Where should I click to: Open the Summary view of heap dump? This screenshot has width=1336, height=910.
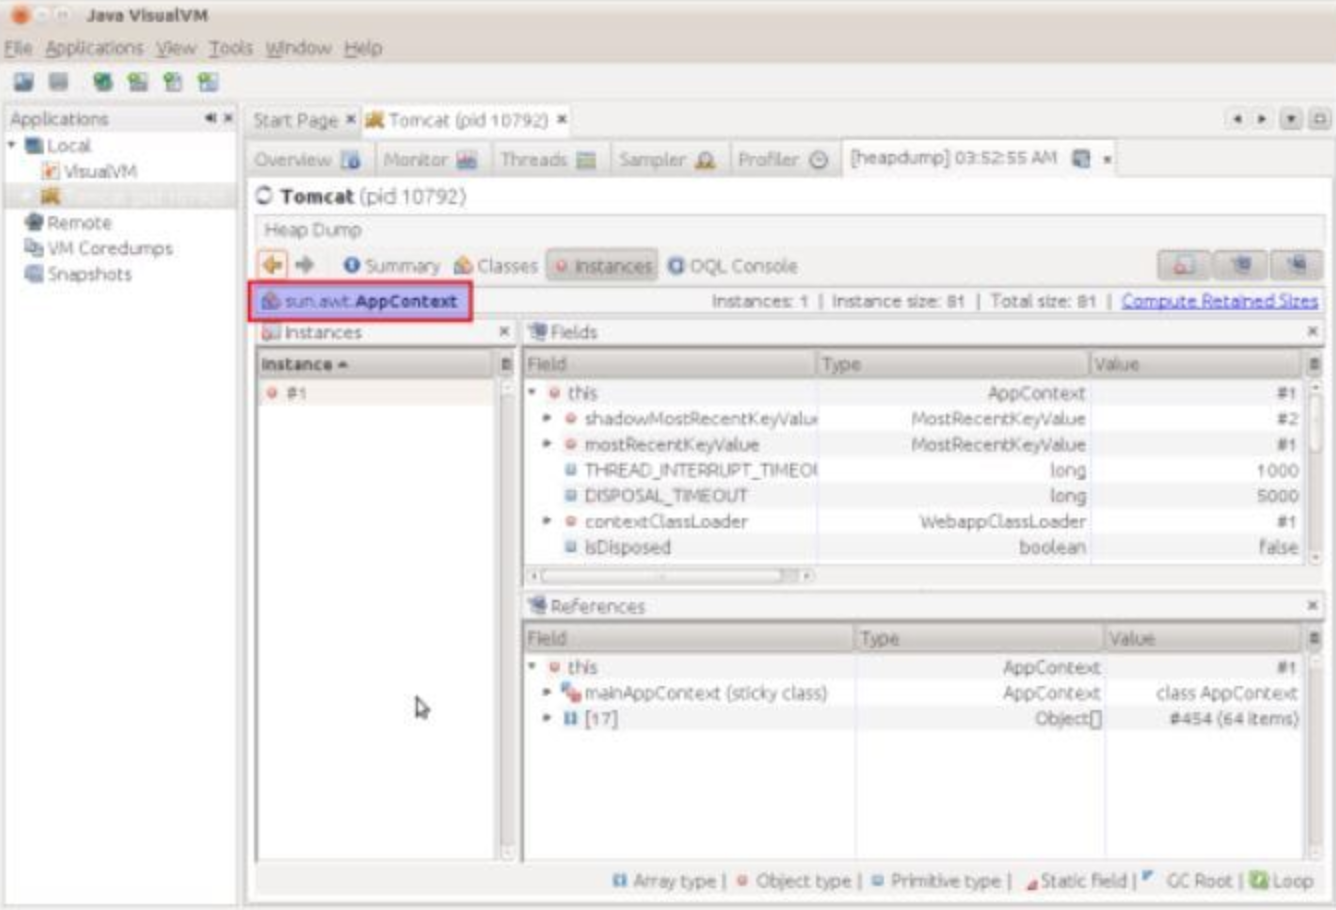point(391,266)
